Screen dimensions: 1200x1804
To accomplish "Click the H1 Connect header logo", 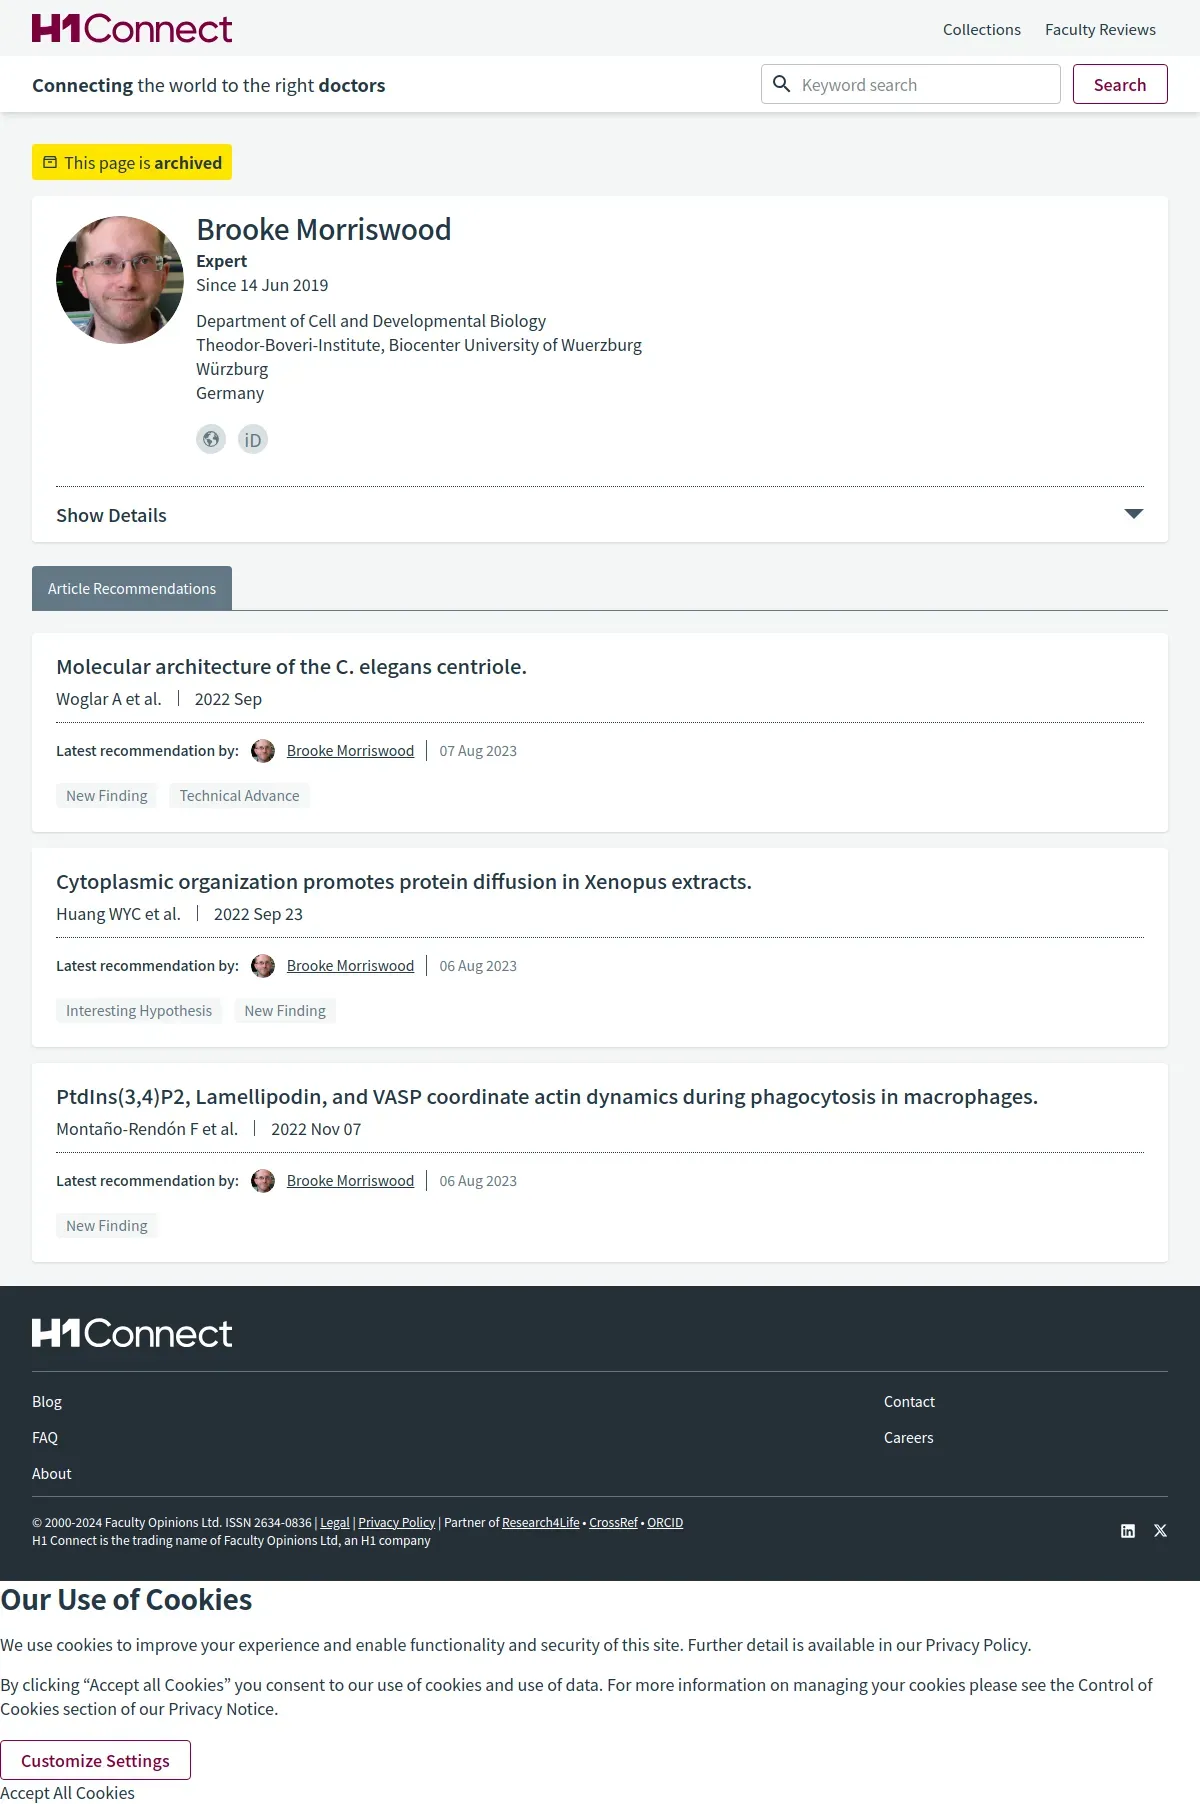I will click(132, 29).
